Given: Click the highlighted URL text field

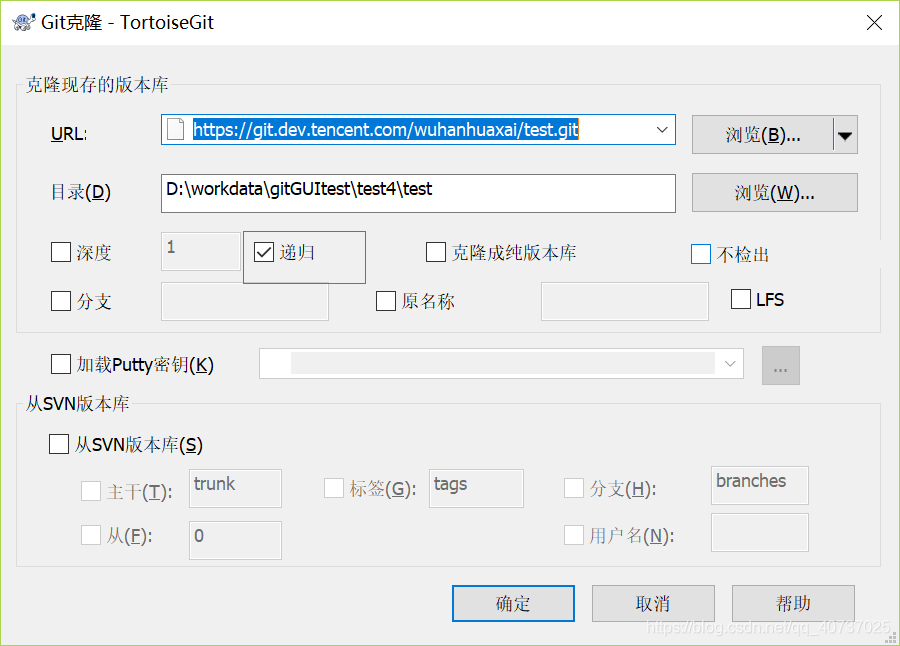Looking at the screenshot, I should [418, 130].
